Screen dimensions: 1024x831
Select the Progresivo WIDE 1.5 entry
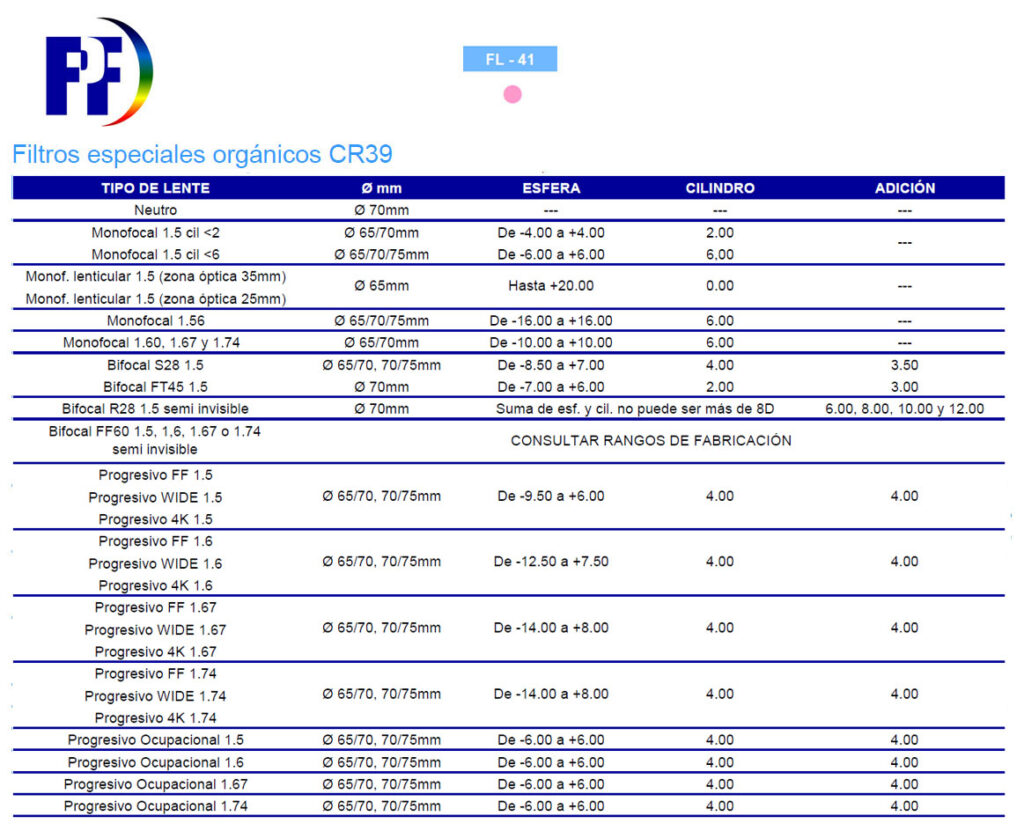click(155, 497)
